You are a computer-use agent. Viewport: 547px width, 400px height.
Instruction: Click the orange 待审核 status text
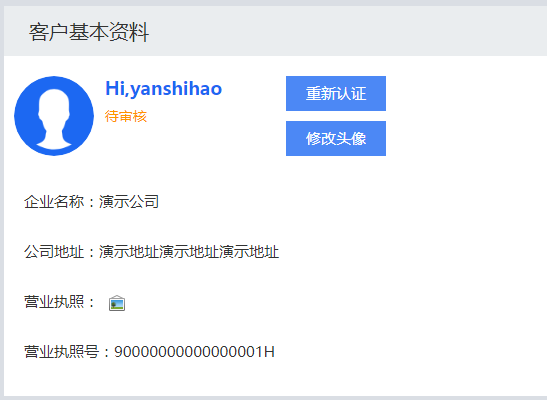pyautogui.click(x=126, y=116)
